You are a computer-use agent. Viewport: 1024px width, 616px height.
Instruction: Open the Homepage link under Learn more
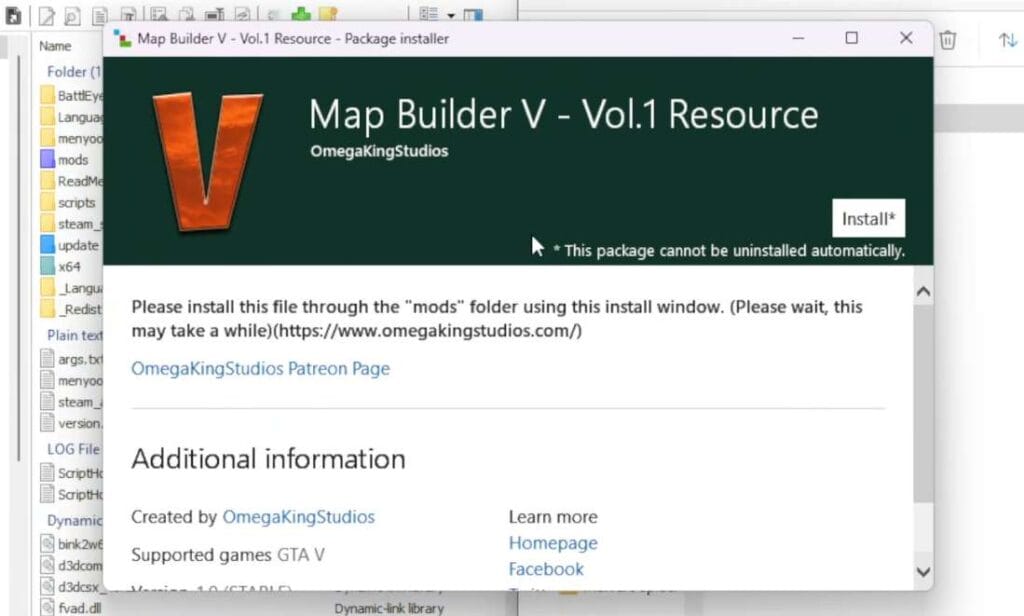pos(552,543)
